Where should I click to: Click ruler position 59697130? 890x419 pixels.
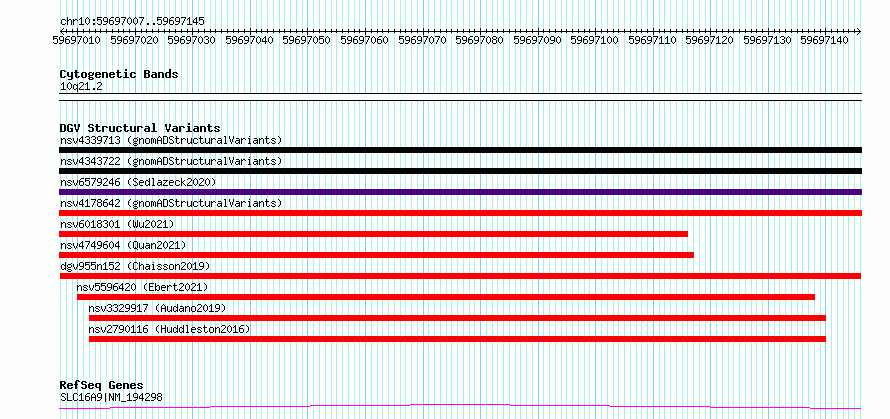(x=768, y=40)
